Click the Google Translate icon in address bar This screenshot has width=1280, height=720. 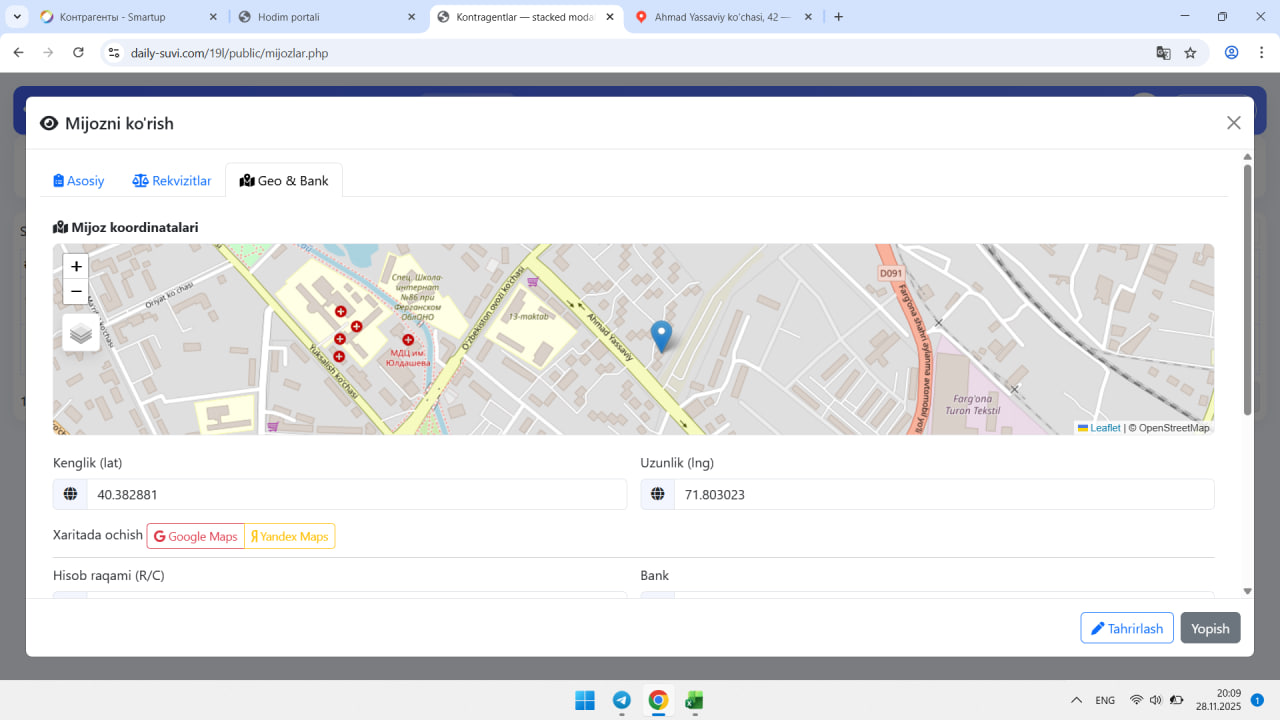(1163, 53)
